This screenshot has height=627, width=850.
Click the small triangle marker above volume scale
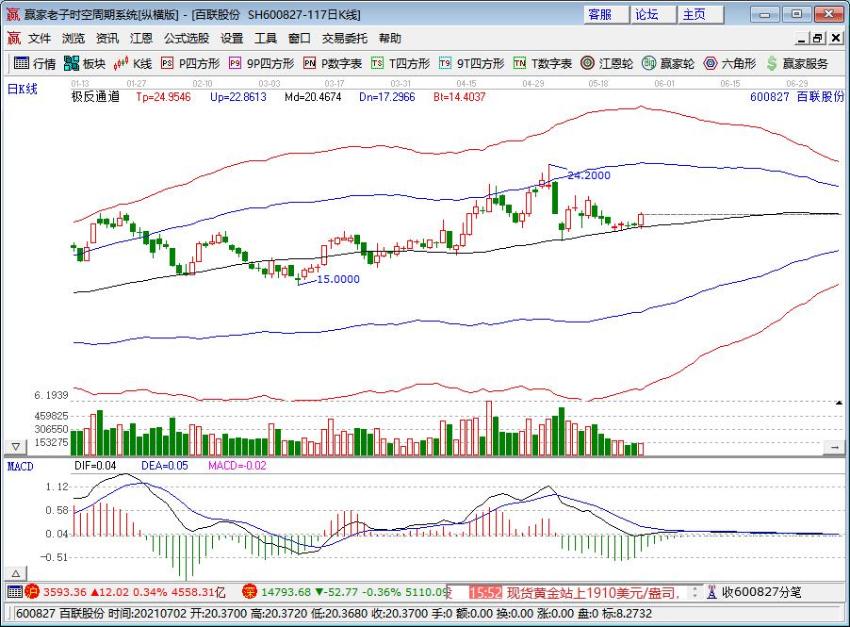coord(839,403)
